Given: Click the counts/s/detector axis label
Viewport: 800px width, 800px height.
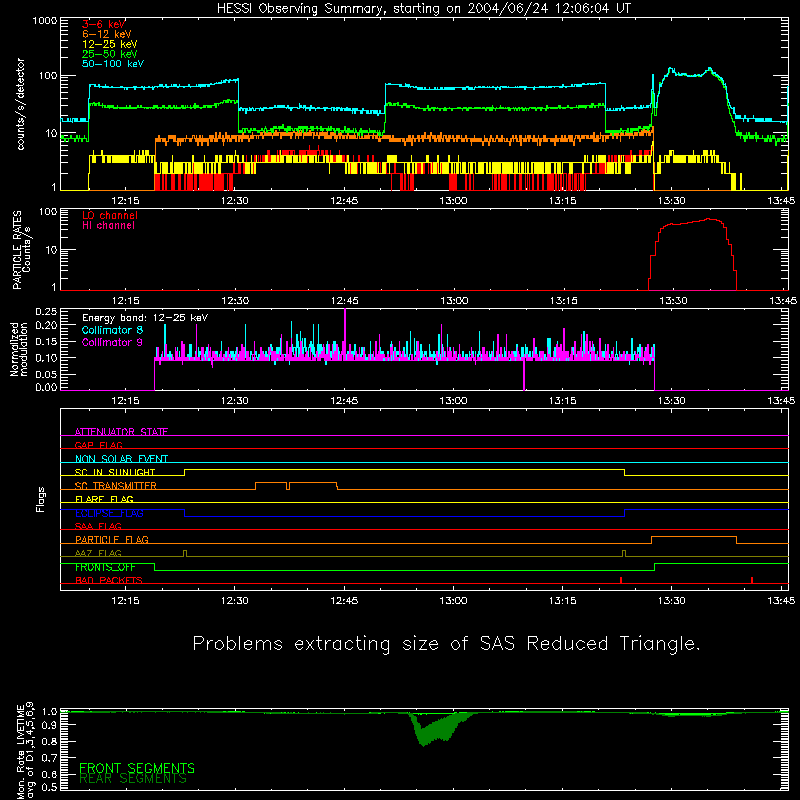Looking at the screenshot, I should pos(21,104).
